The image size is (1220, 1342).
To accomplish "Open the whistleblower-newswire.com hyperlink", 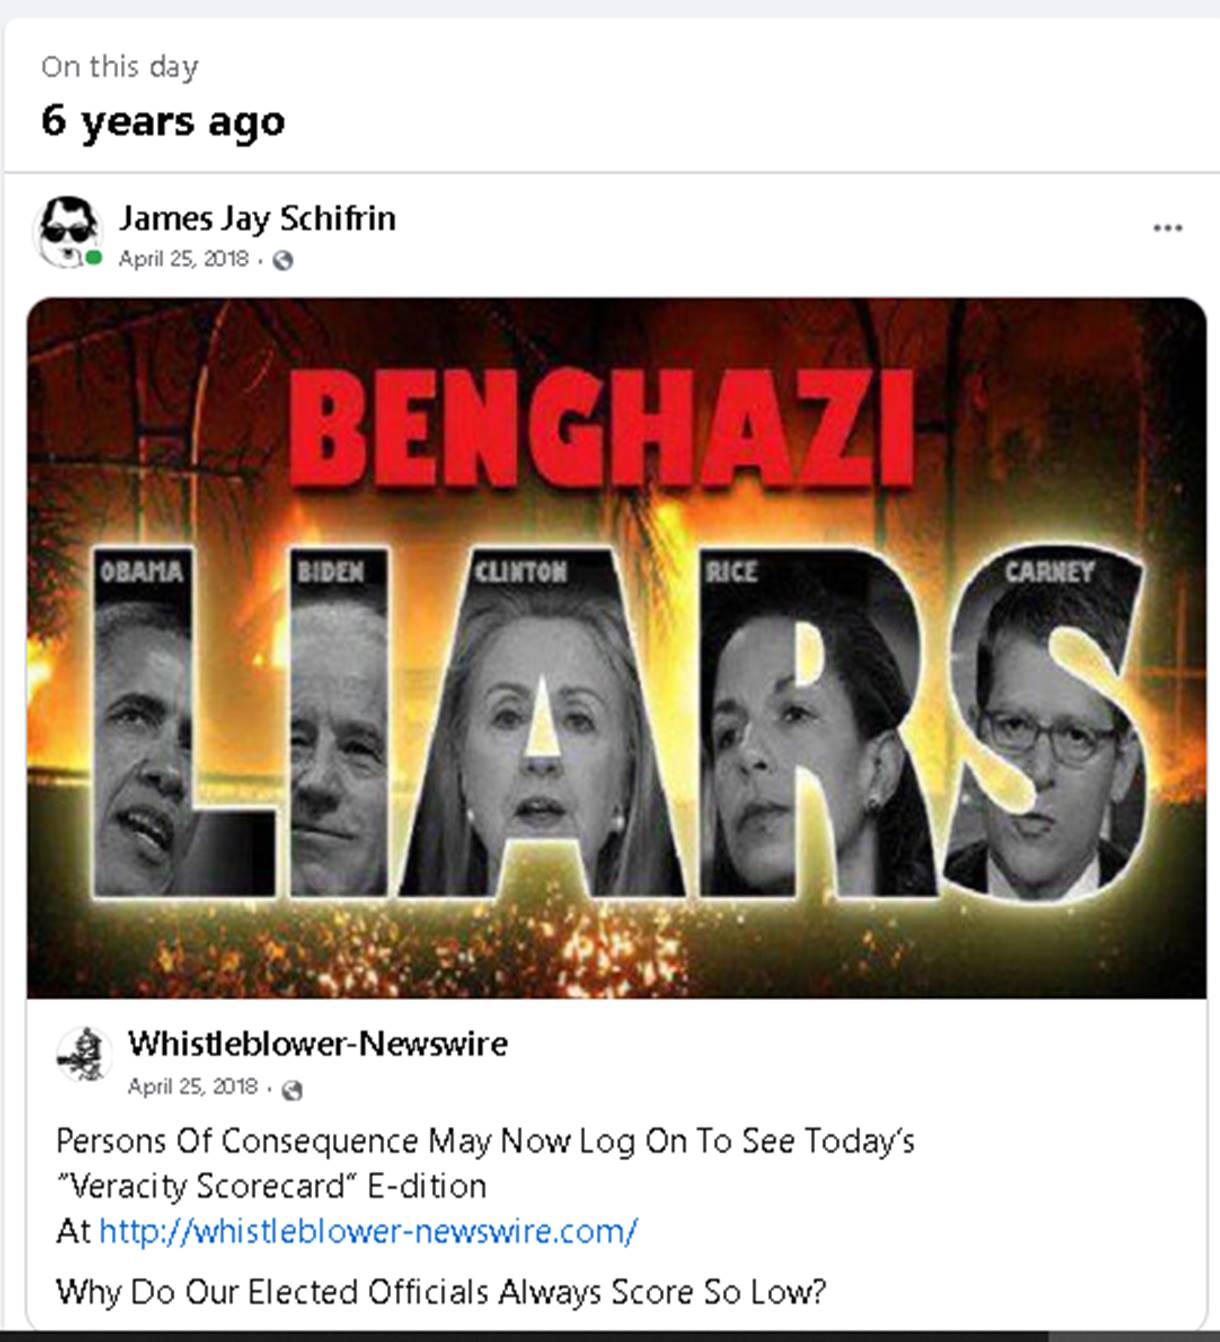I will pyautogui.click(x=368, y=1231).
